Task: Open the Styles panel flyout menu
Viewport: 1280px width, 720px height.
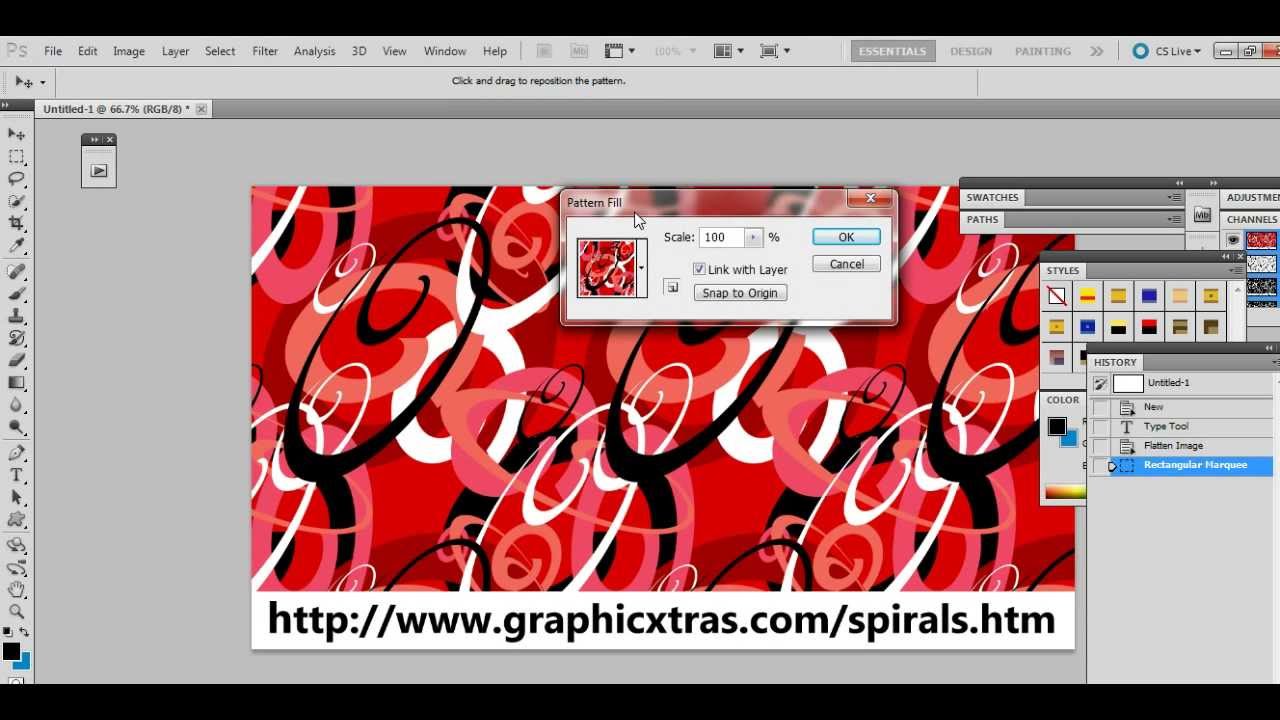Action: (1234, 271)
